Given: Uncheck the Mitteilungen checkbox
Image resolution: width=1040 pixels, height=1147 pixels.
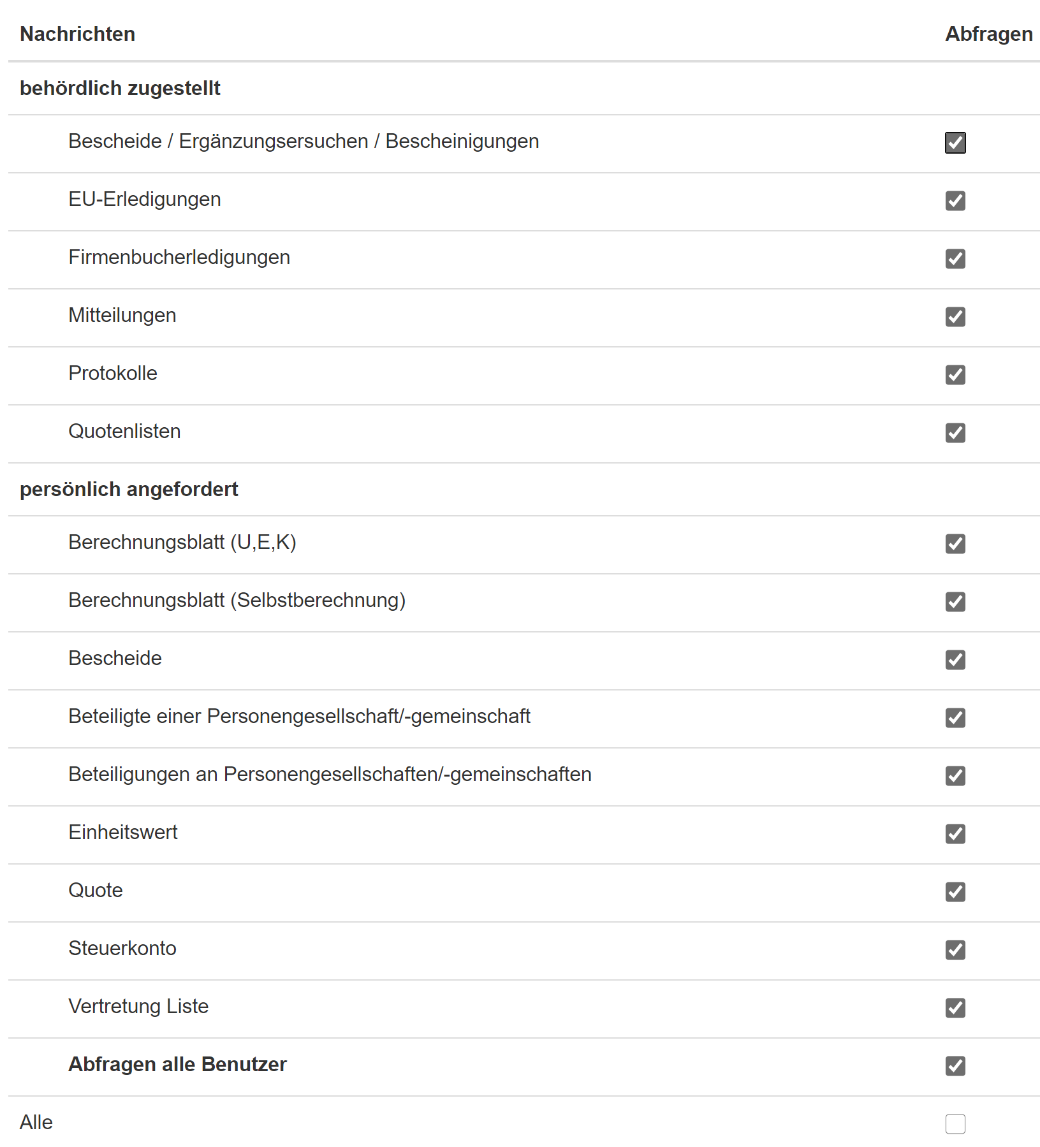Looking at the screenshot, I should (x=955, y=317).
